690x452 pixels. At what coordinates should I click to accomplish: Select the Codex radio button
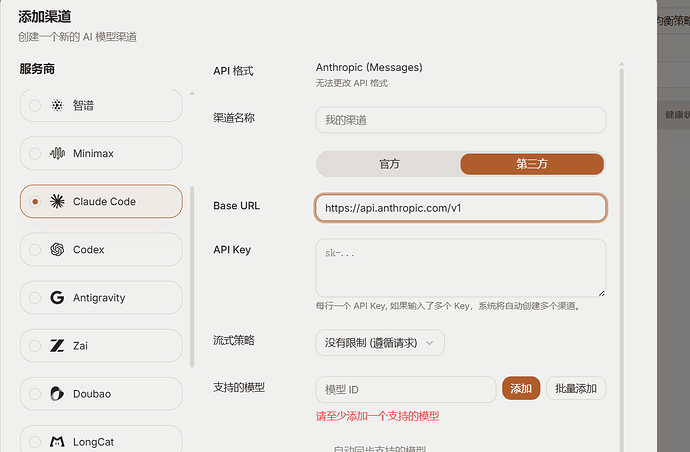35,250
